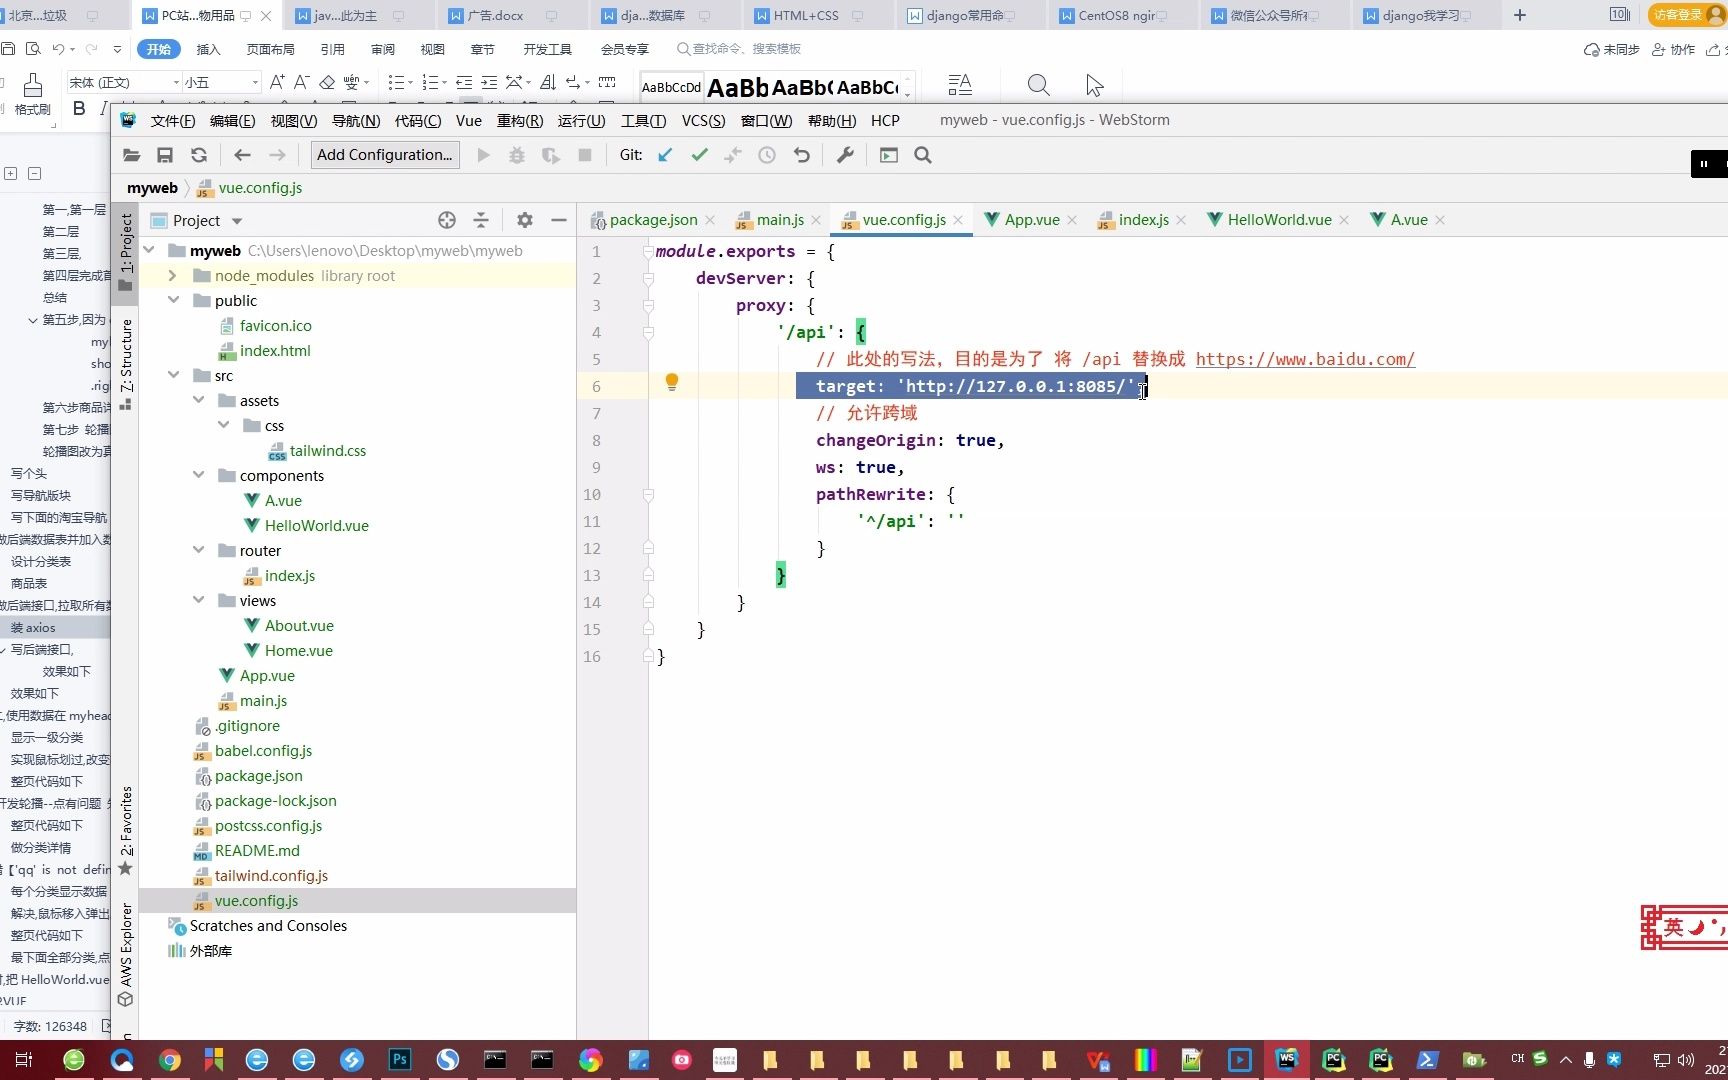Open the Structure tool window tab
Screen dimensions: 1728x1080
(126, 364)
